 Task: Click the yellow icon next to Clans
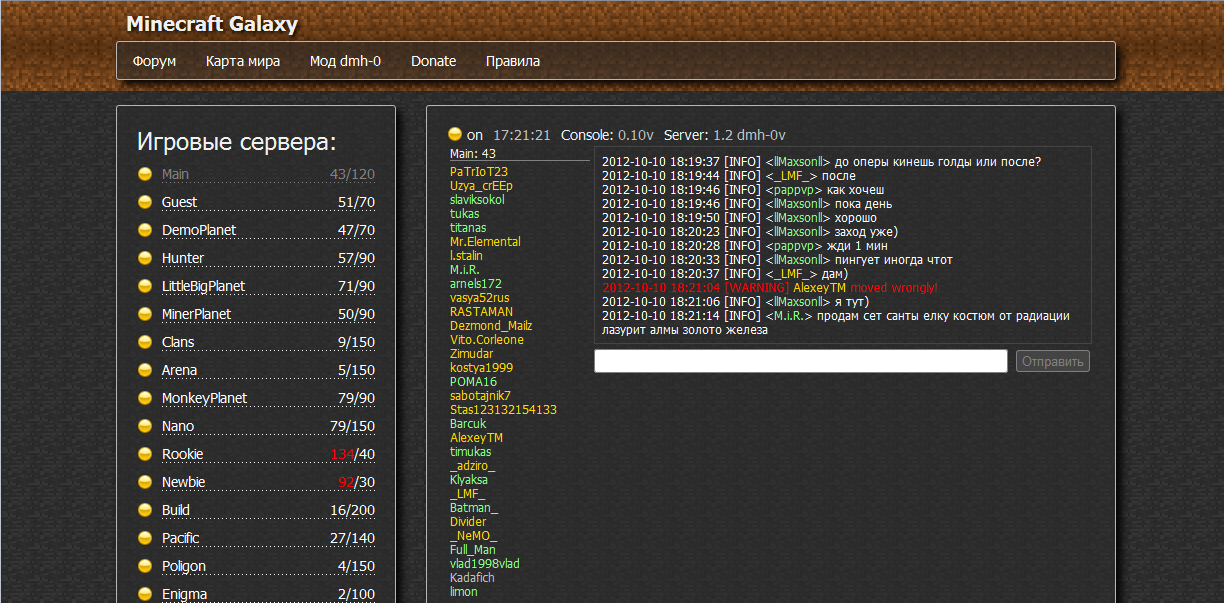pos(145,342)
